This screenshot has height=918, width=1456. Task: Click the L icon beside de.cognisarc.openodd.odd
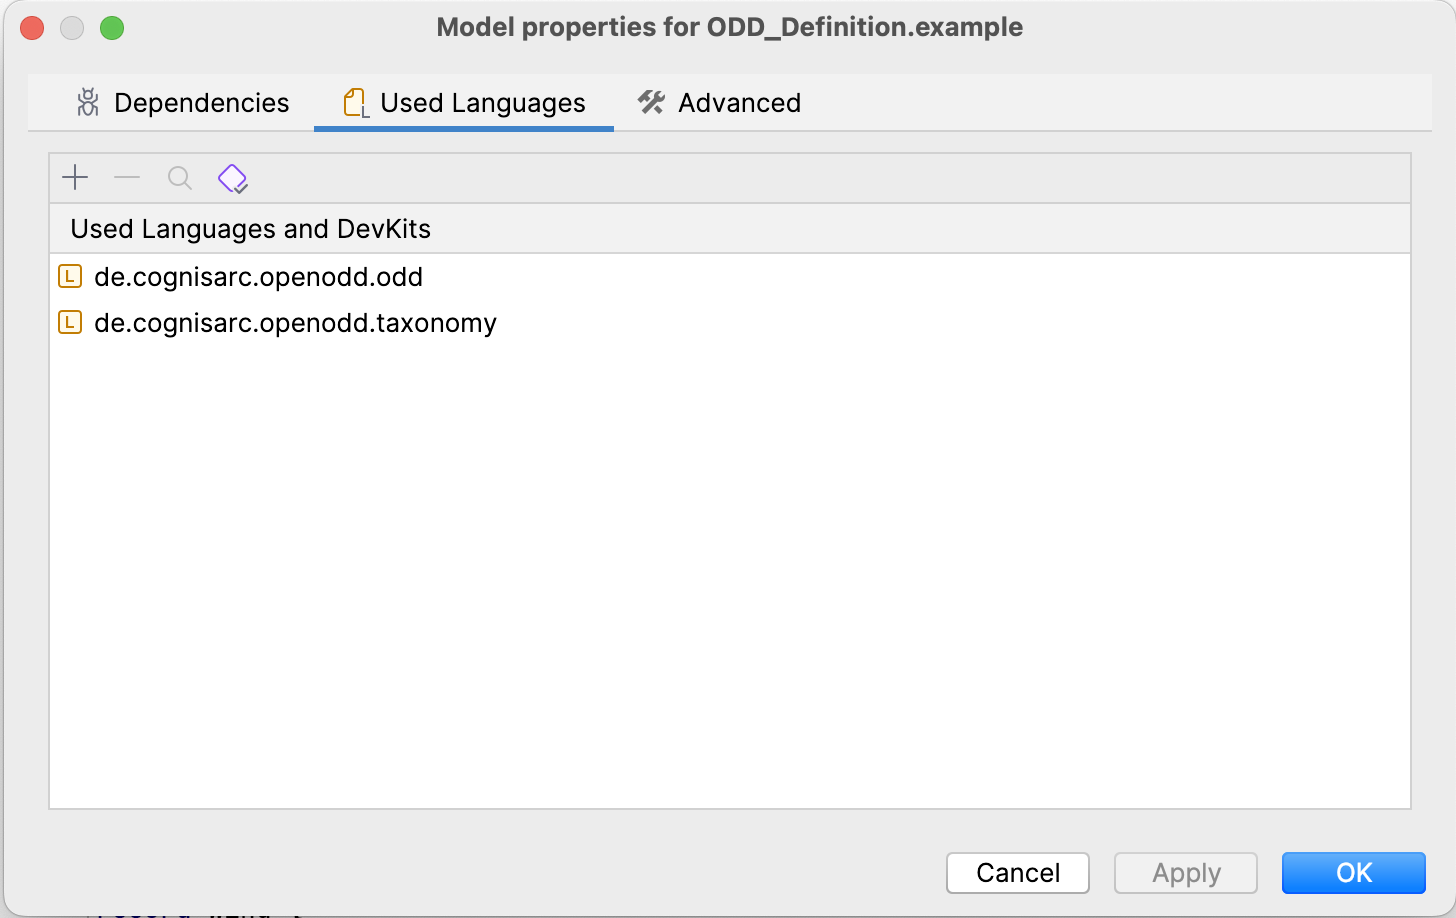(x=70, y=276)
